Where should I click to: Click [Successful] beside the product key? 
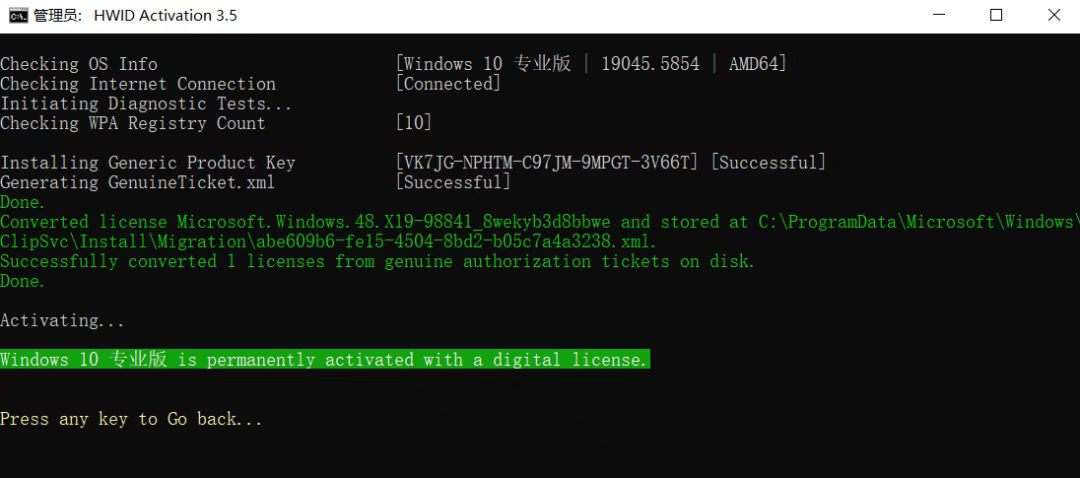[768, 163]
